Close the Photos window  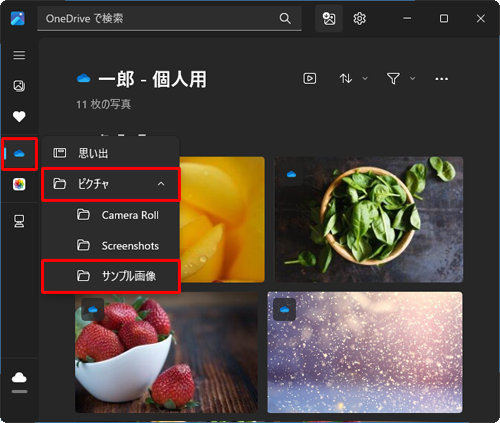(481, 18)
